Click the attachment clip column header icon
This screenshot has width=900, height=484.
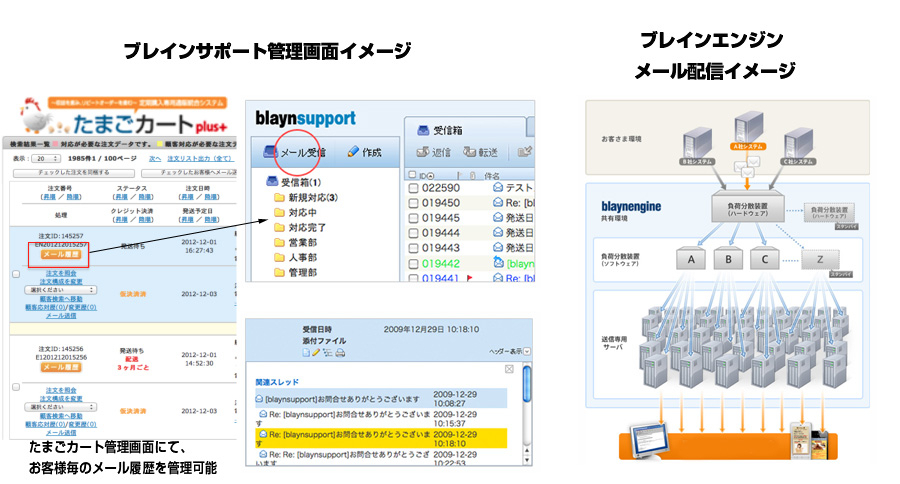472,175
